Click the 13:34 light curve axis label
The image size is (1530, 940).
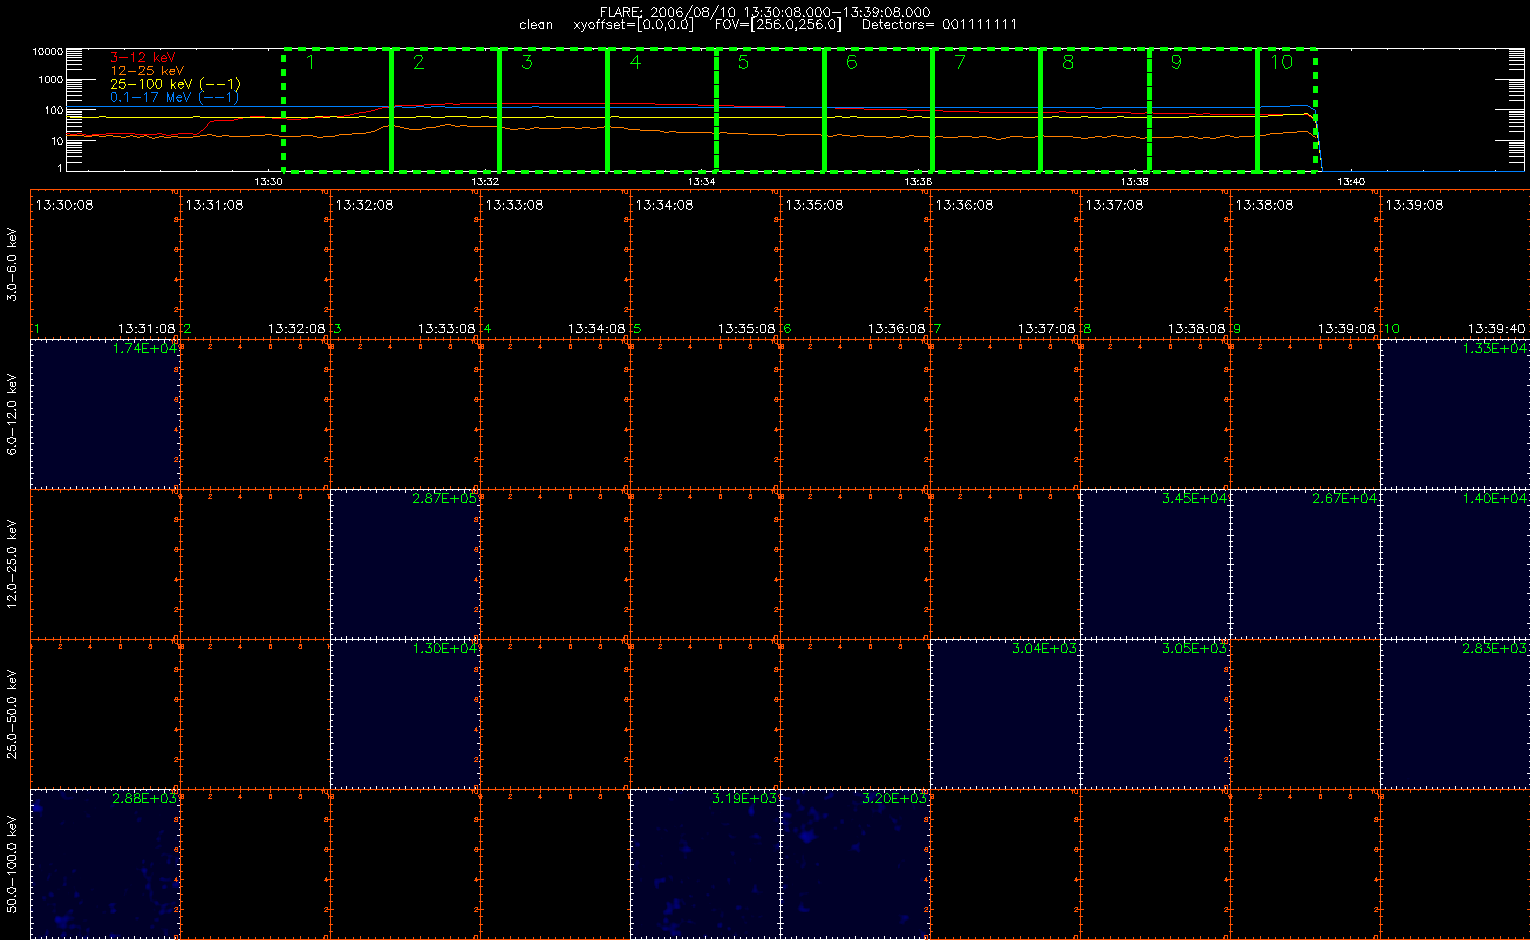click(x=702, y=182)
